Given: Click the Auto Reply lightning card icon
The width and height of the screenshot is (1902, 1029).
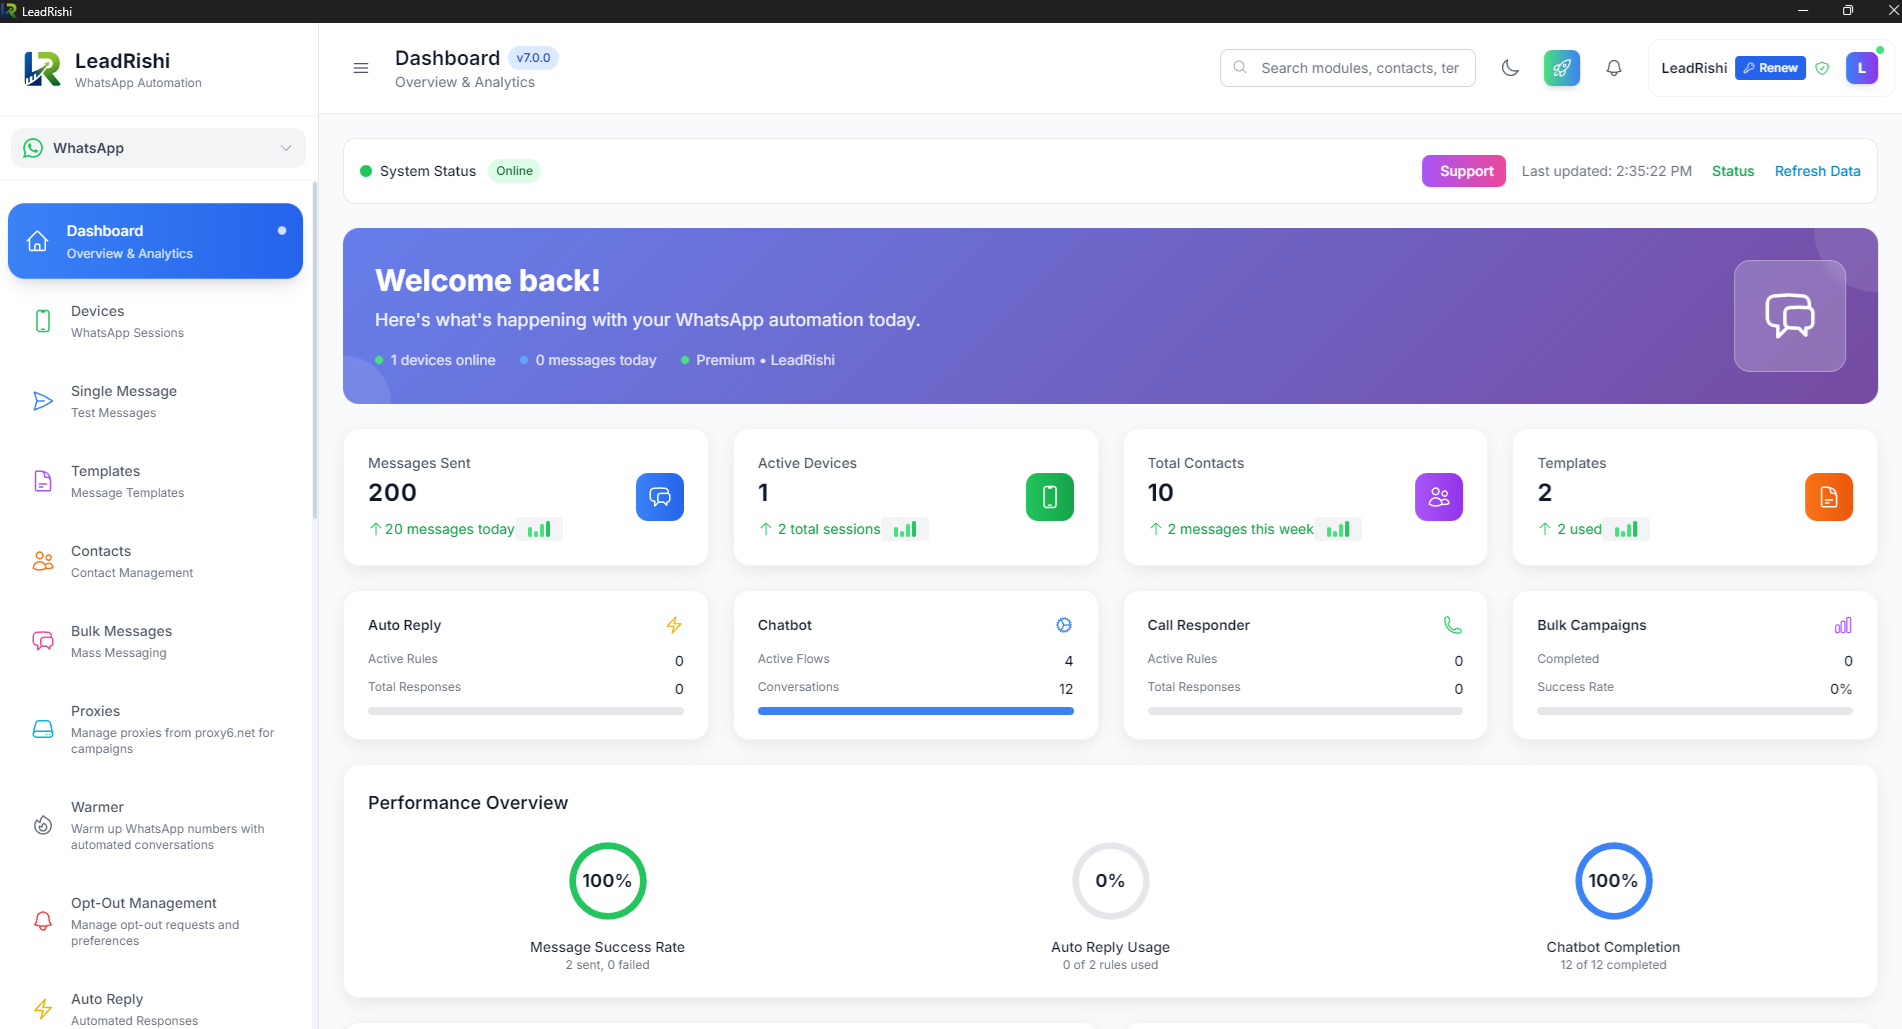Looking at the screenshot, I should point(674,625).
